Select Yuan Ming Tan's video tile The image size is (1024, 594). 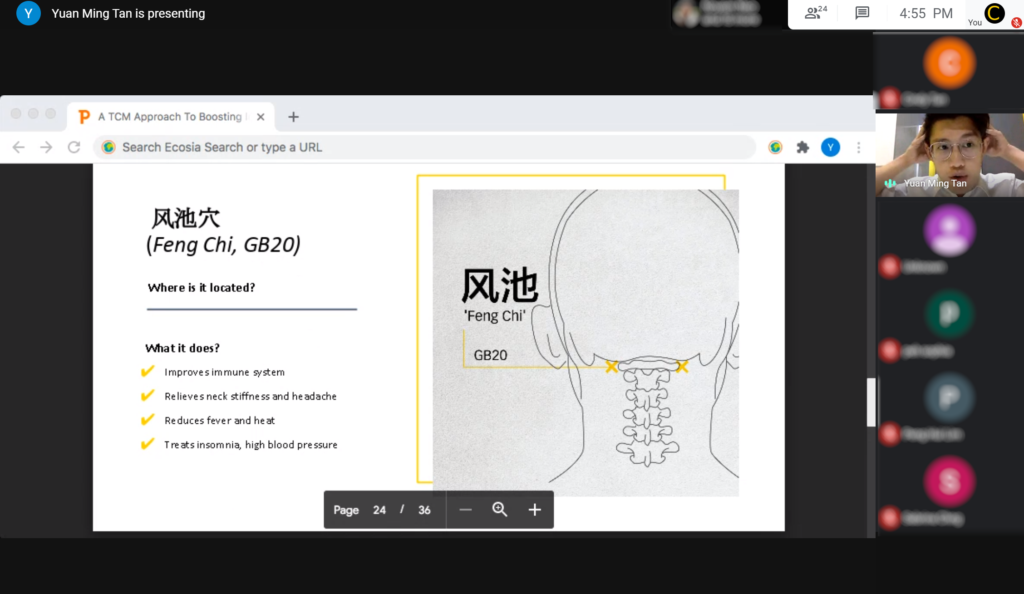click(x=949, y=154)
